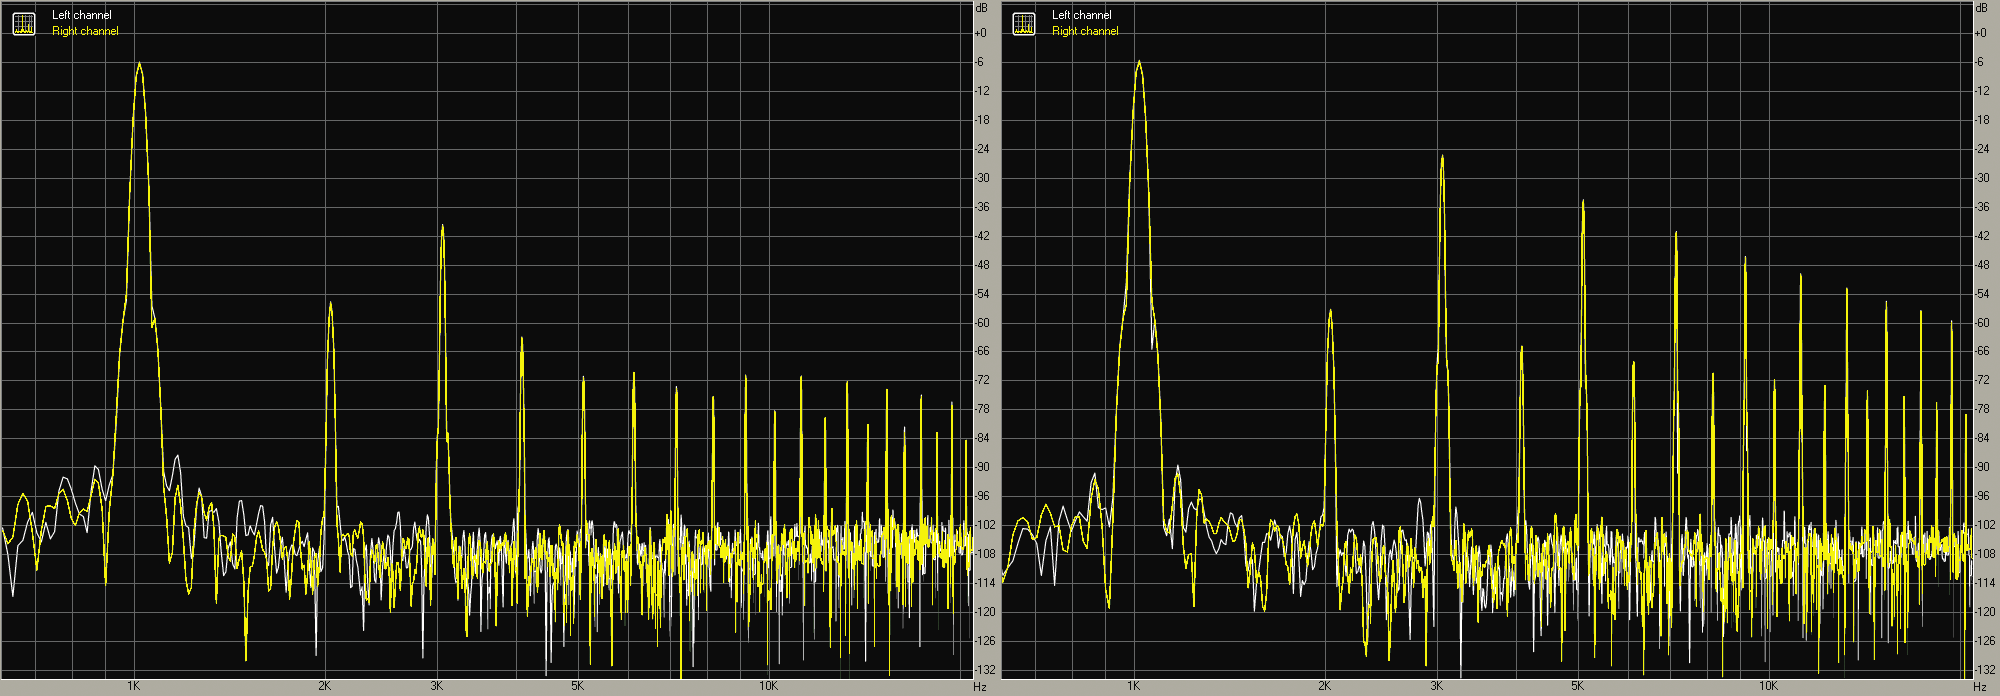2000x696 pixels.
Task: Toggle the white Left channel legend in left graph
Action: pos(82,15)
